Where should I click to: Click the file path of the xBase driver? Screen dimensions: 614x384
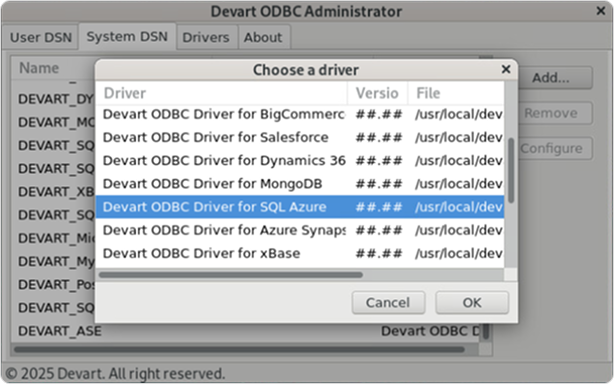pyautogui.click(x=459, y=254)
